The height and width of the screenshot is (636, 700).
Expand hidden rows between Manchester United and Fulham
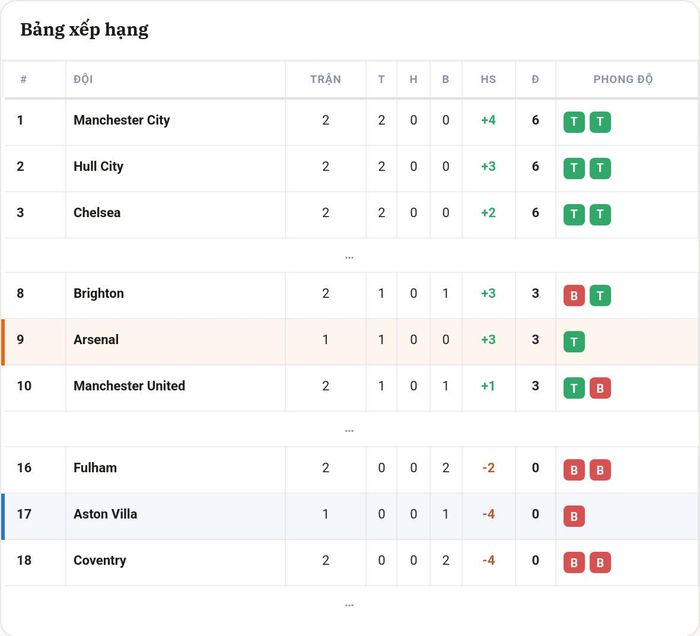click(349, 431)
